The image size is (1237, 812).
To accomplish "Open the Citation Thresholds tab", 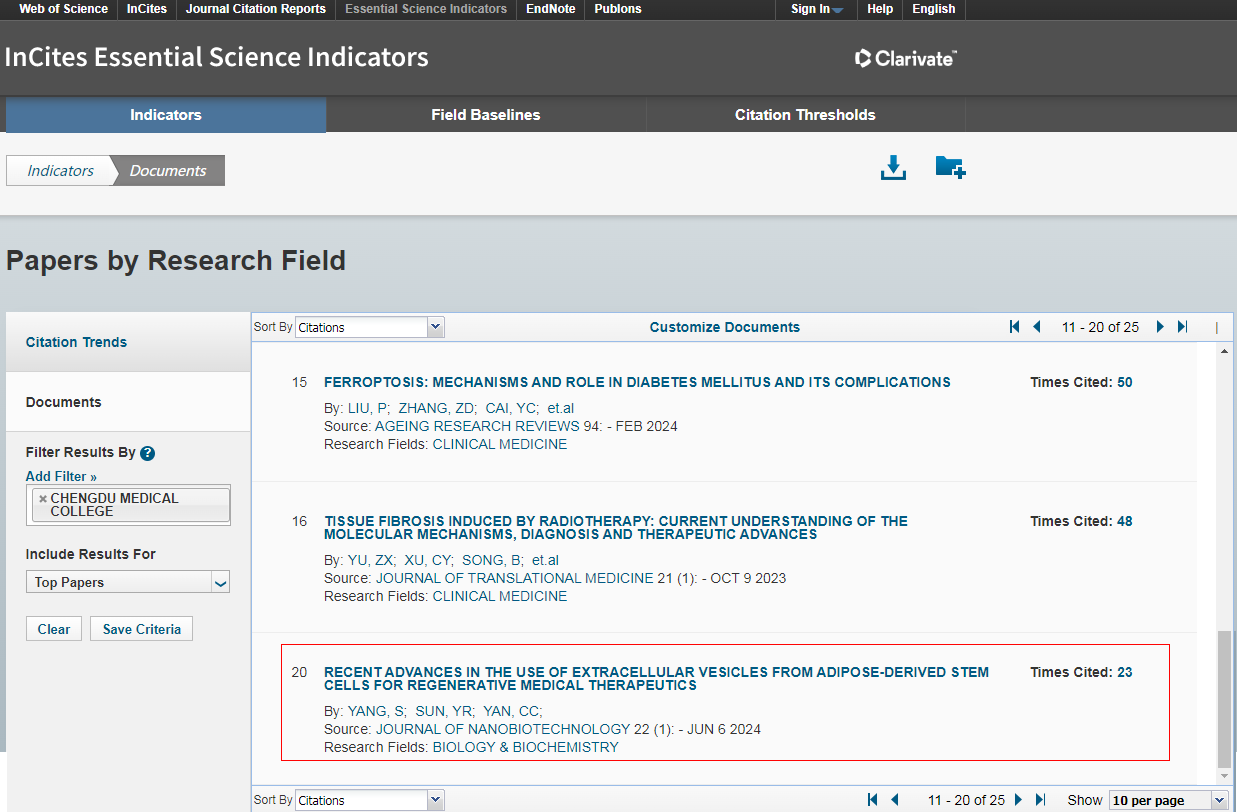I will tap(805, 115).
